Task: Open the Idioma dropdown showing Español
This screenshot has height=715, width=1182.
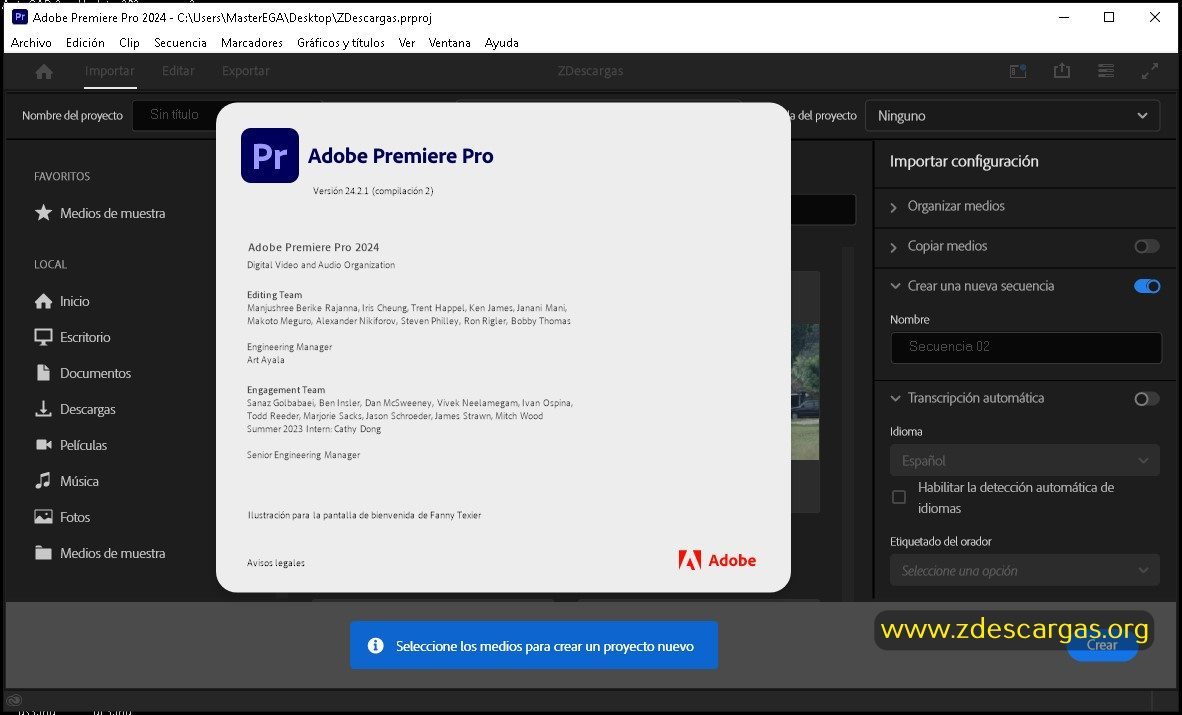Action: [x=1024, y=460]
